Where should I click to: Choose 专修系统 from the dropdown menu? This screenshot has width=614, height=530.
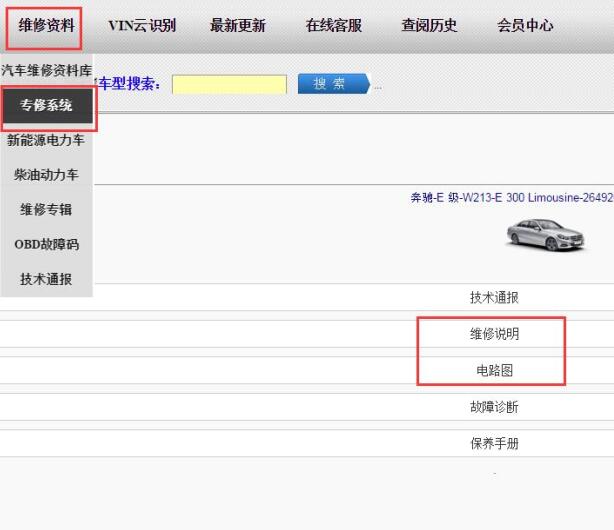pos(48,105)
